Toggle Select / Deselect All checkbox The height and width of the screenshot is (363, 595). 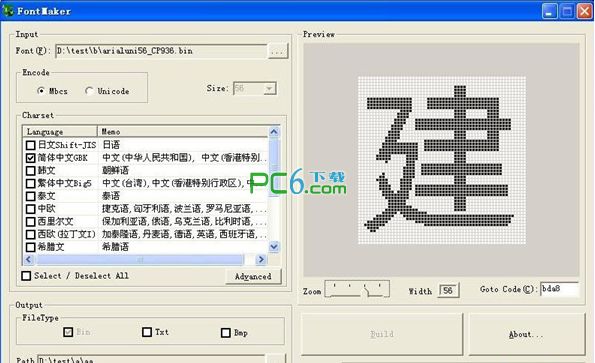pyautogui.click(x=26, y=276)
